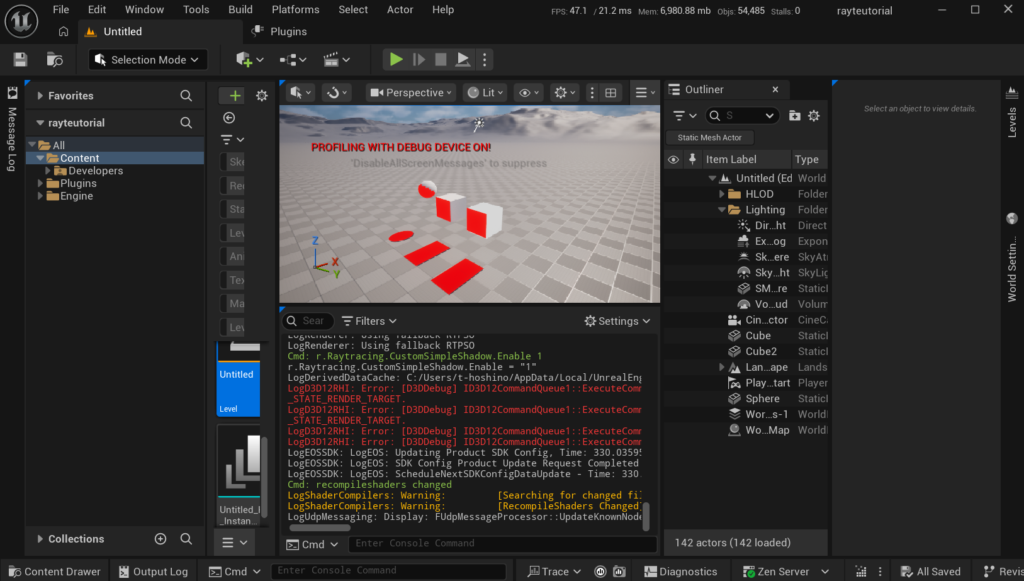Click the create new folder icon in Outliner
The image size is (1024, 581).
[795, 116]
